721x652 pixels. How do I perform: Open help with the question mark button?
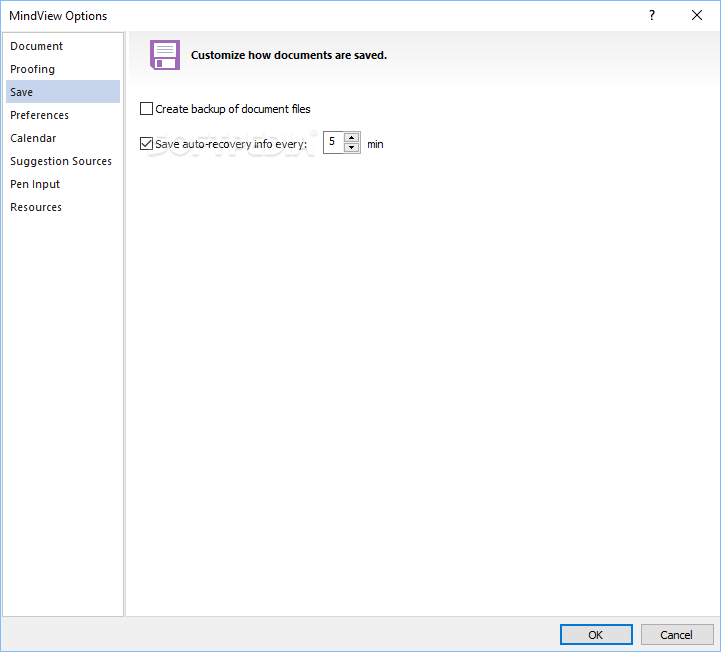tap(652, 15)
